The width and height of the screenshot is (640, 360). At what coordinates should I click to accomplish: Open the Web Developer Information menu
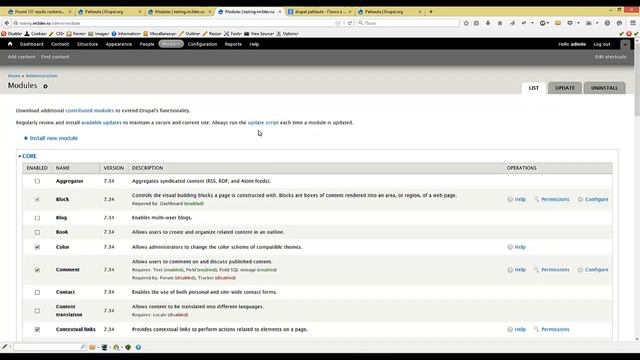pyautogui.click(x=126, y=34)
